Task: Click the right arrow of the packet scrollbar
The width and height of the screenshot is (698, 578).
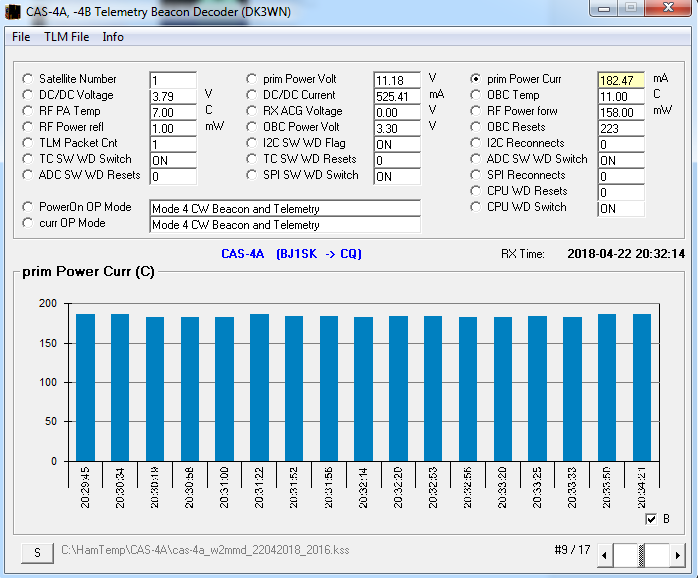Action: tap(679, 553)
